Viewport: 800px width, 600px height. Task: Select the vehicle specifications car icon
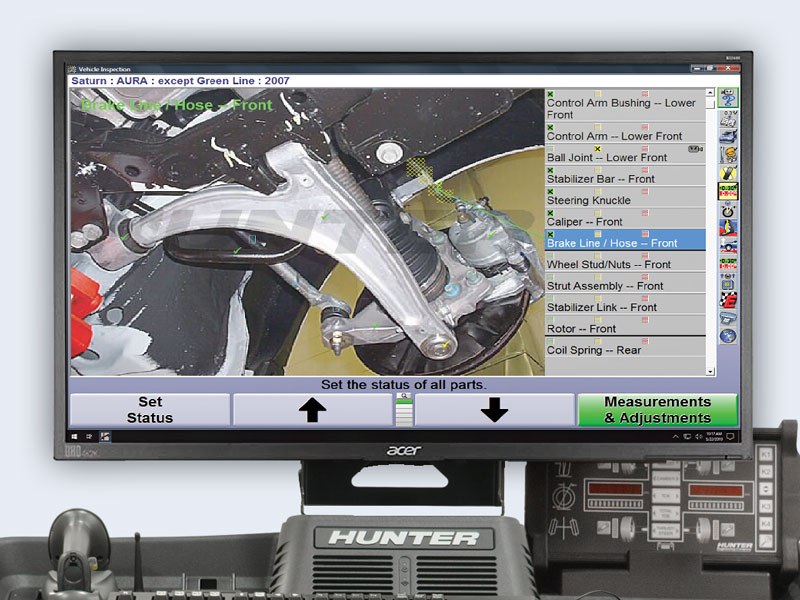point(728,137)
